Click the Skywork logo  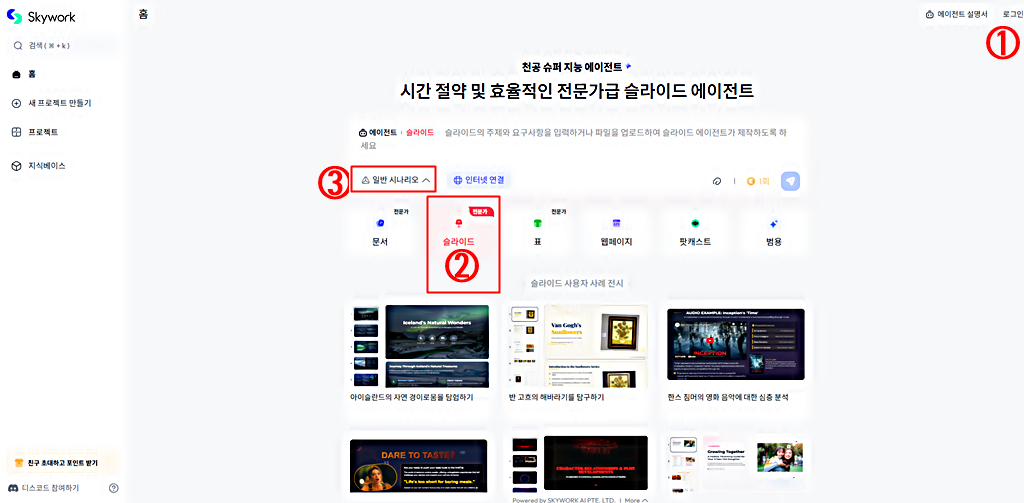tap(40, 17)
